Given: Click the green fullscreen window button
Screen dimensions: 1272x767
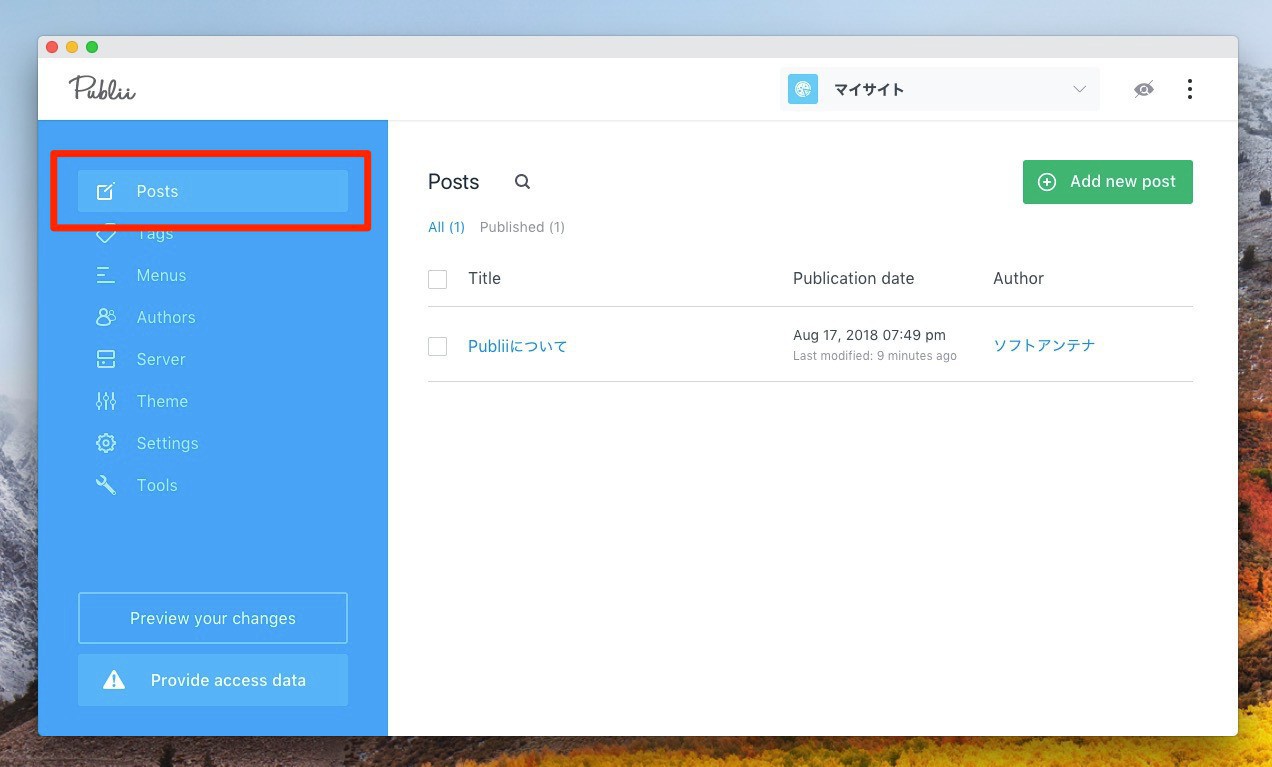Looking at the screenshot, I should [x=92, y=47].
